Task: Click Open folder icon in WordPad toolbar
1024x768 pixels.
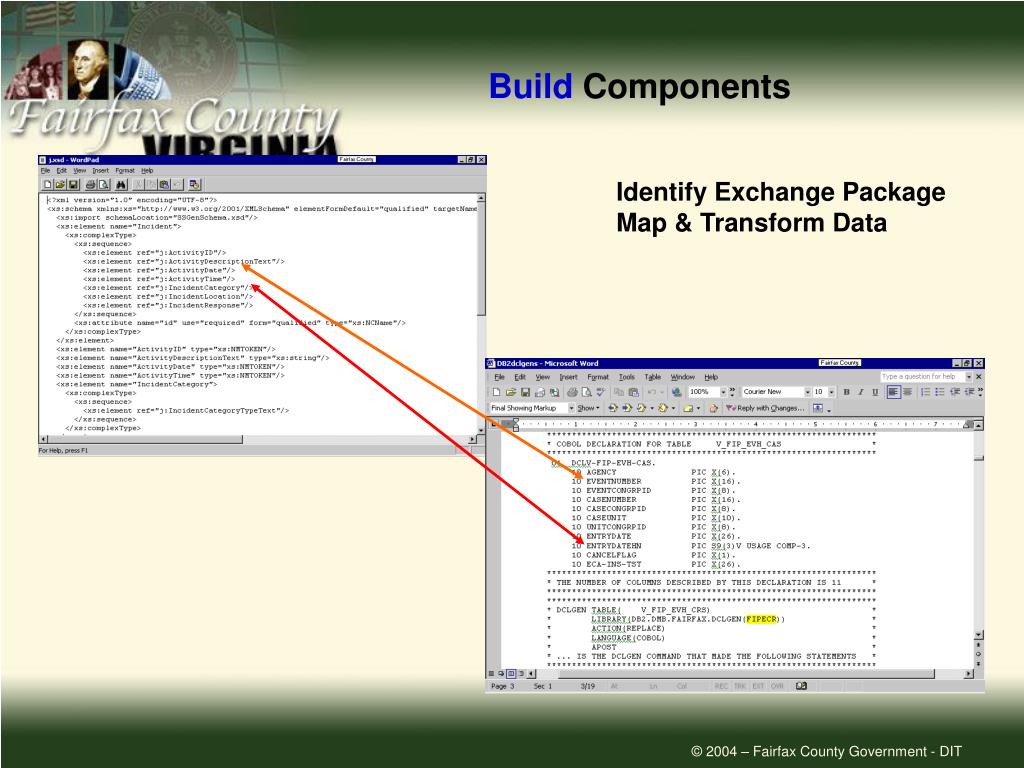Action: pos(60,185)
